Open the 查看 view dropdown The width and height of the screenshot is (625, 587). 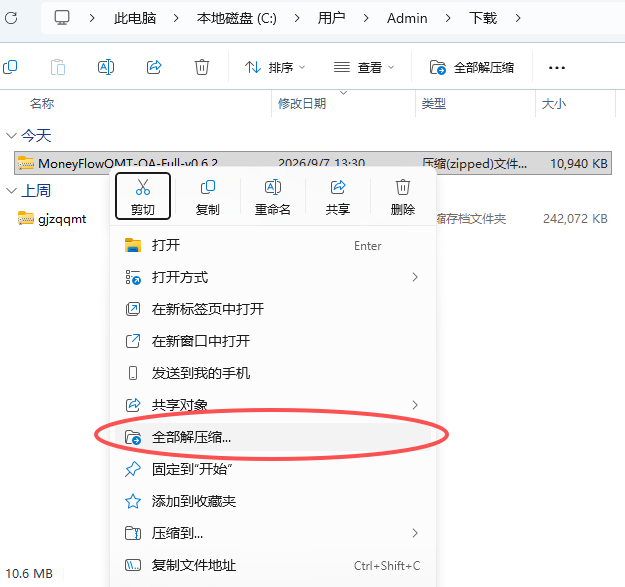(364, 67)
